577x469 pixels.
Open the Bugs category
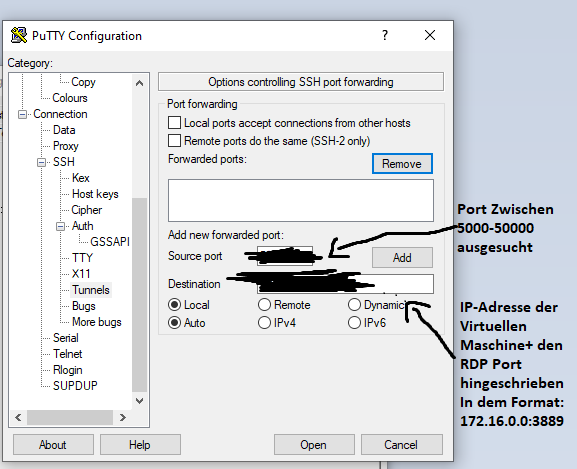84,306
